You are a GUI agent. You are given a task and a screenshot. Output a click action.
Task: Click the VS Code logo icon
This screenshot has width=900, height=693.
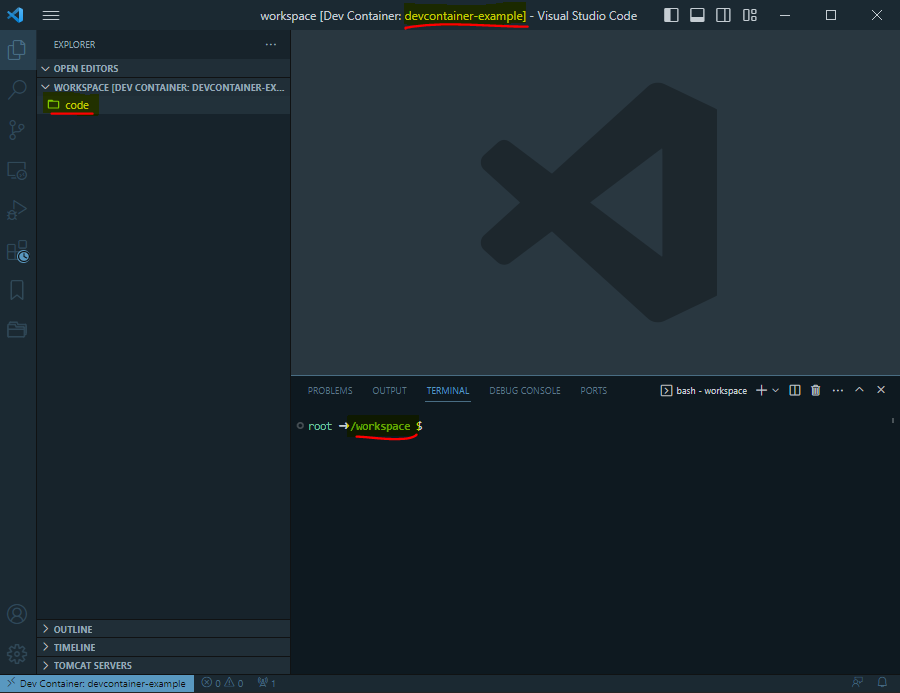pos(15,15)
